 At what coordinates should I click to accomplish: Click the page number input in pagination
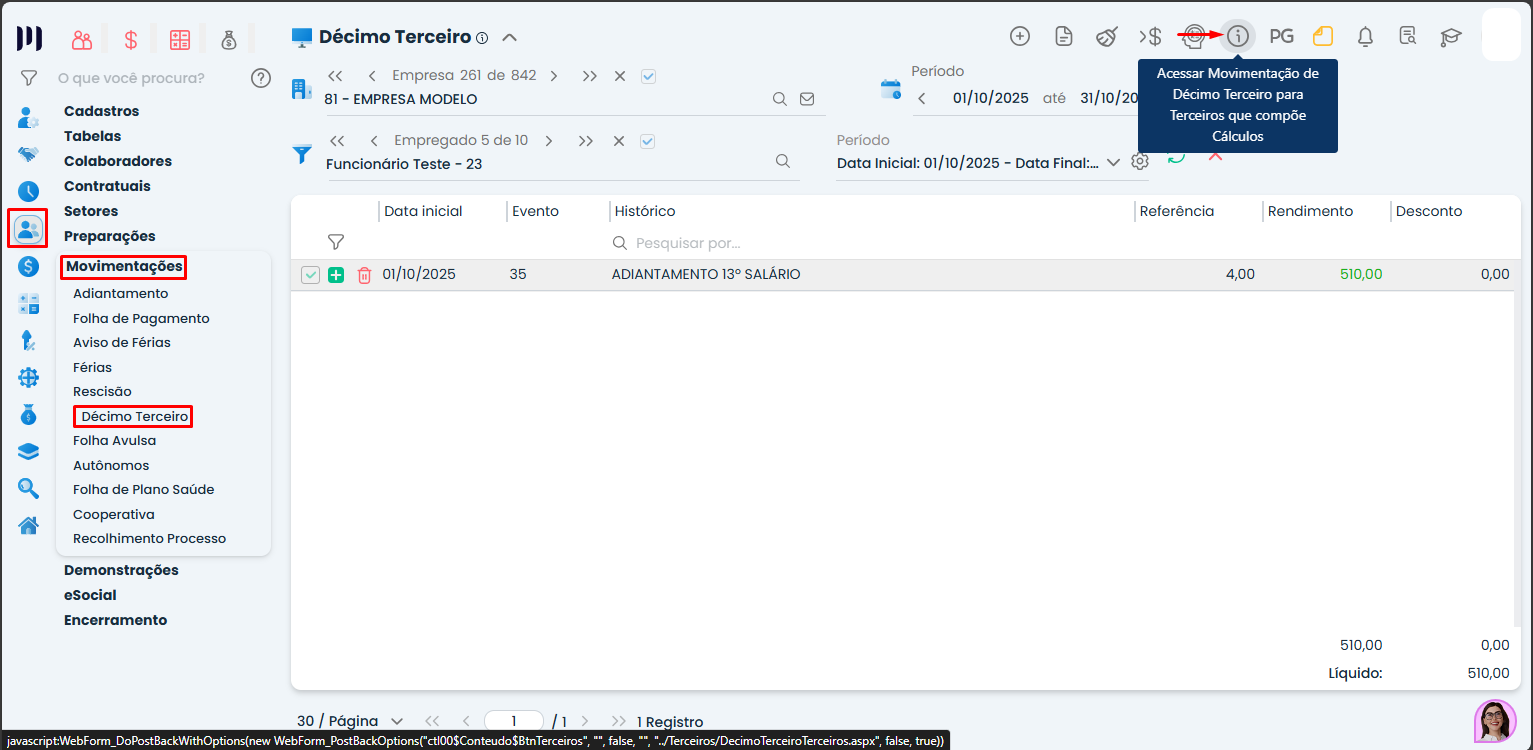tap(514, 721)
